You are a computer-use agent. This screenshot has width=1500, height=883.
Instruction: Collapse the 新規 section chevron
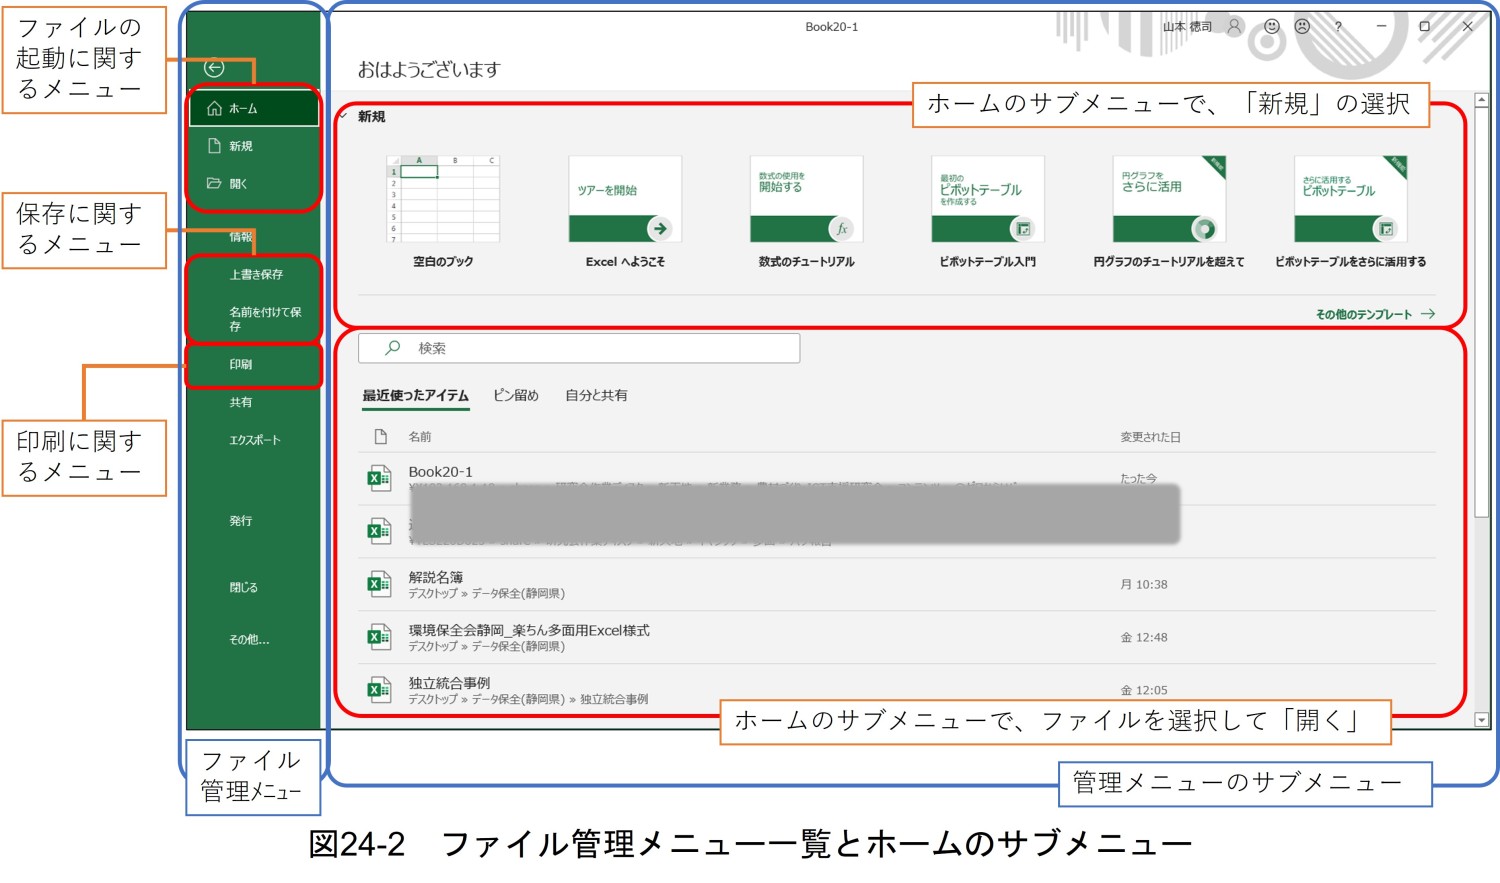tap(343, 116)
